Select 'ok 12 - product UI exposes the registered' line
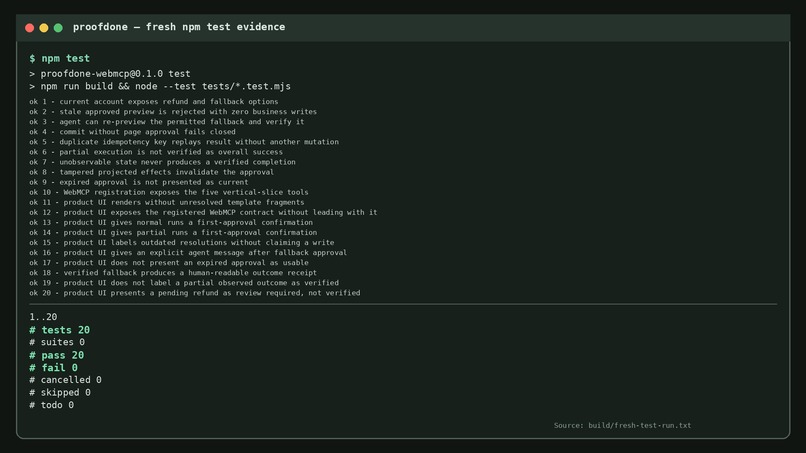Screen dimensions: 806x453 [203, 212]
